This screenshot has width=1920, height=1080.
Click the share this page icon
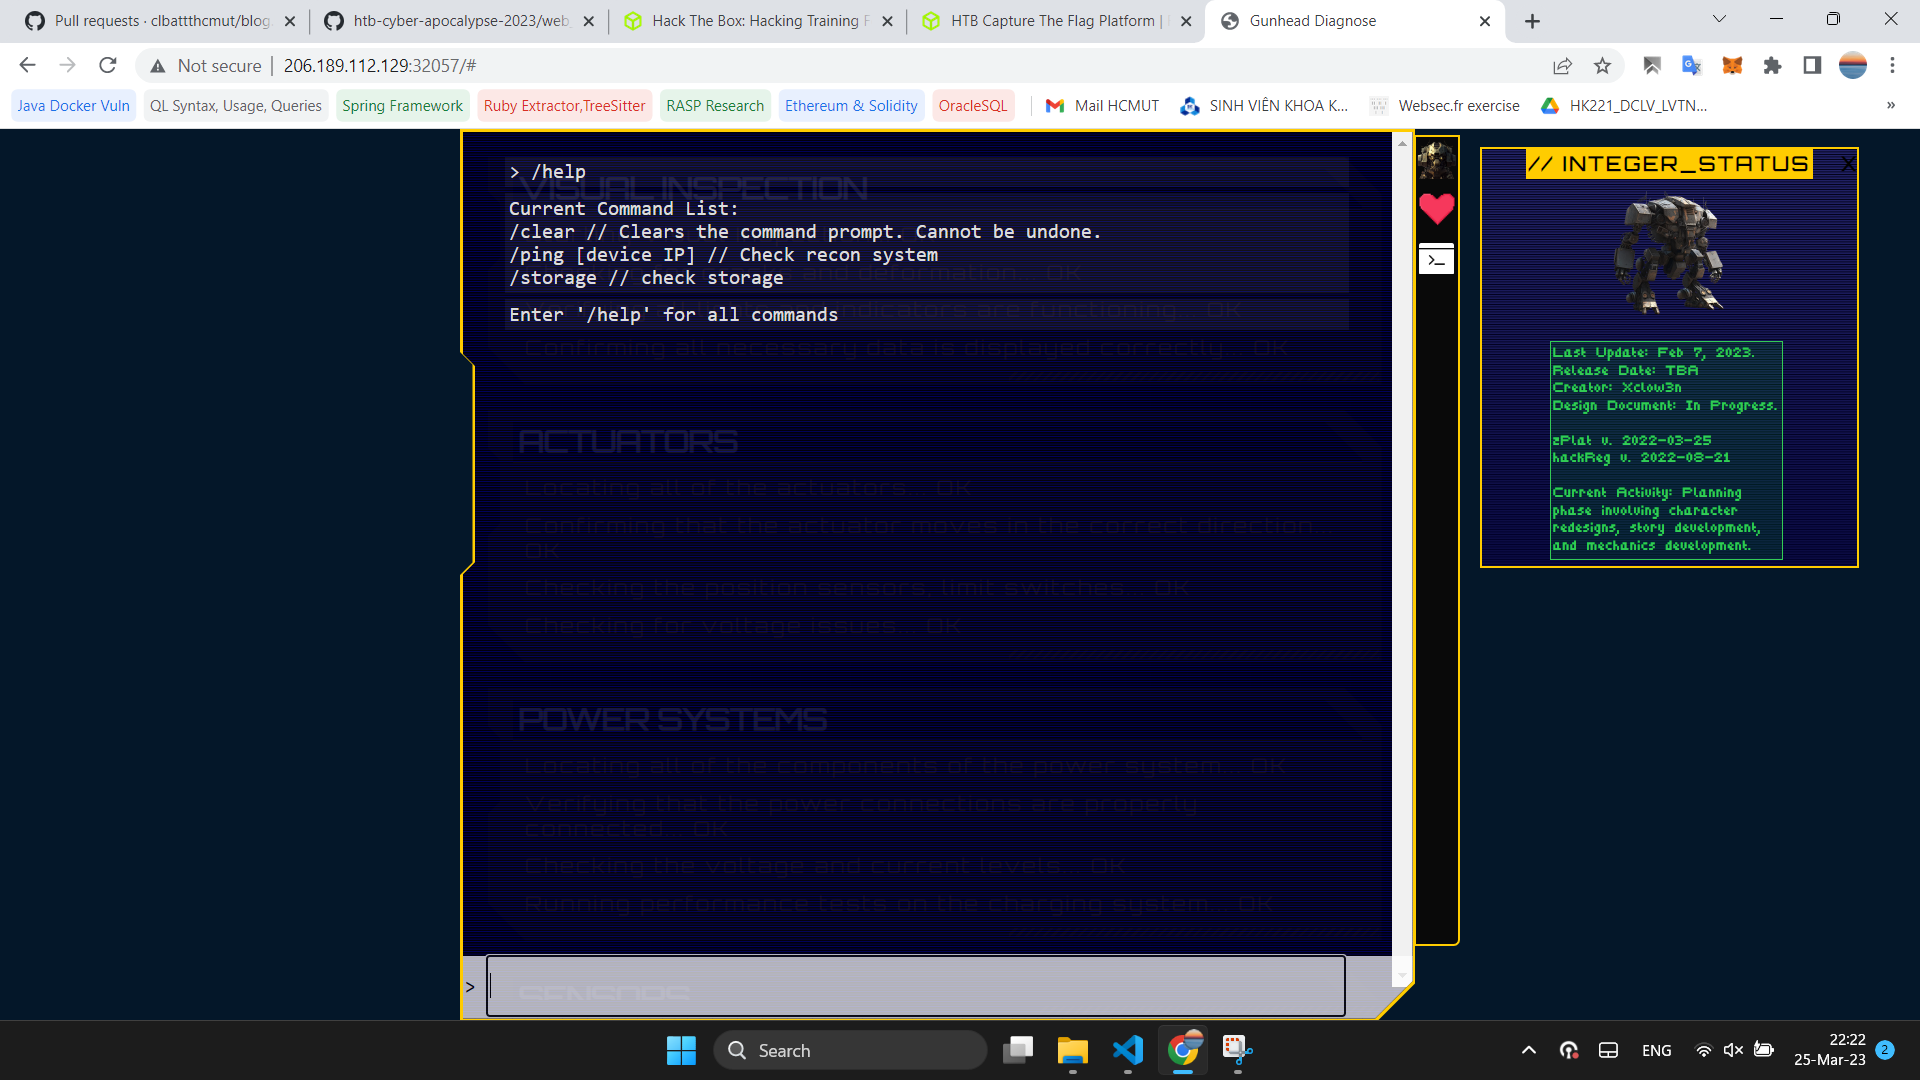[x=1563, y=65]
